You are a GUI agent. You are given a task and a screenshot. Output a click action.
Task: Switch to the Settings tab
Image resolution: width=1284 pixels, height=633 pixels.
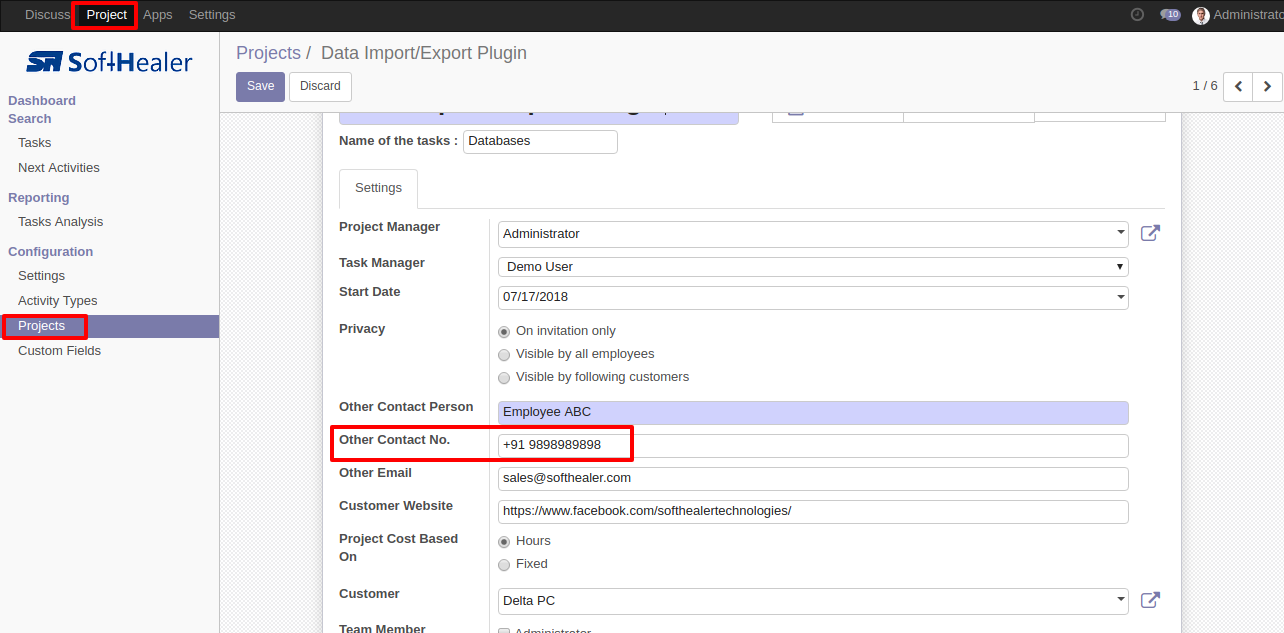coord(378,188)
